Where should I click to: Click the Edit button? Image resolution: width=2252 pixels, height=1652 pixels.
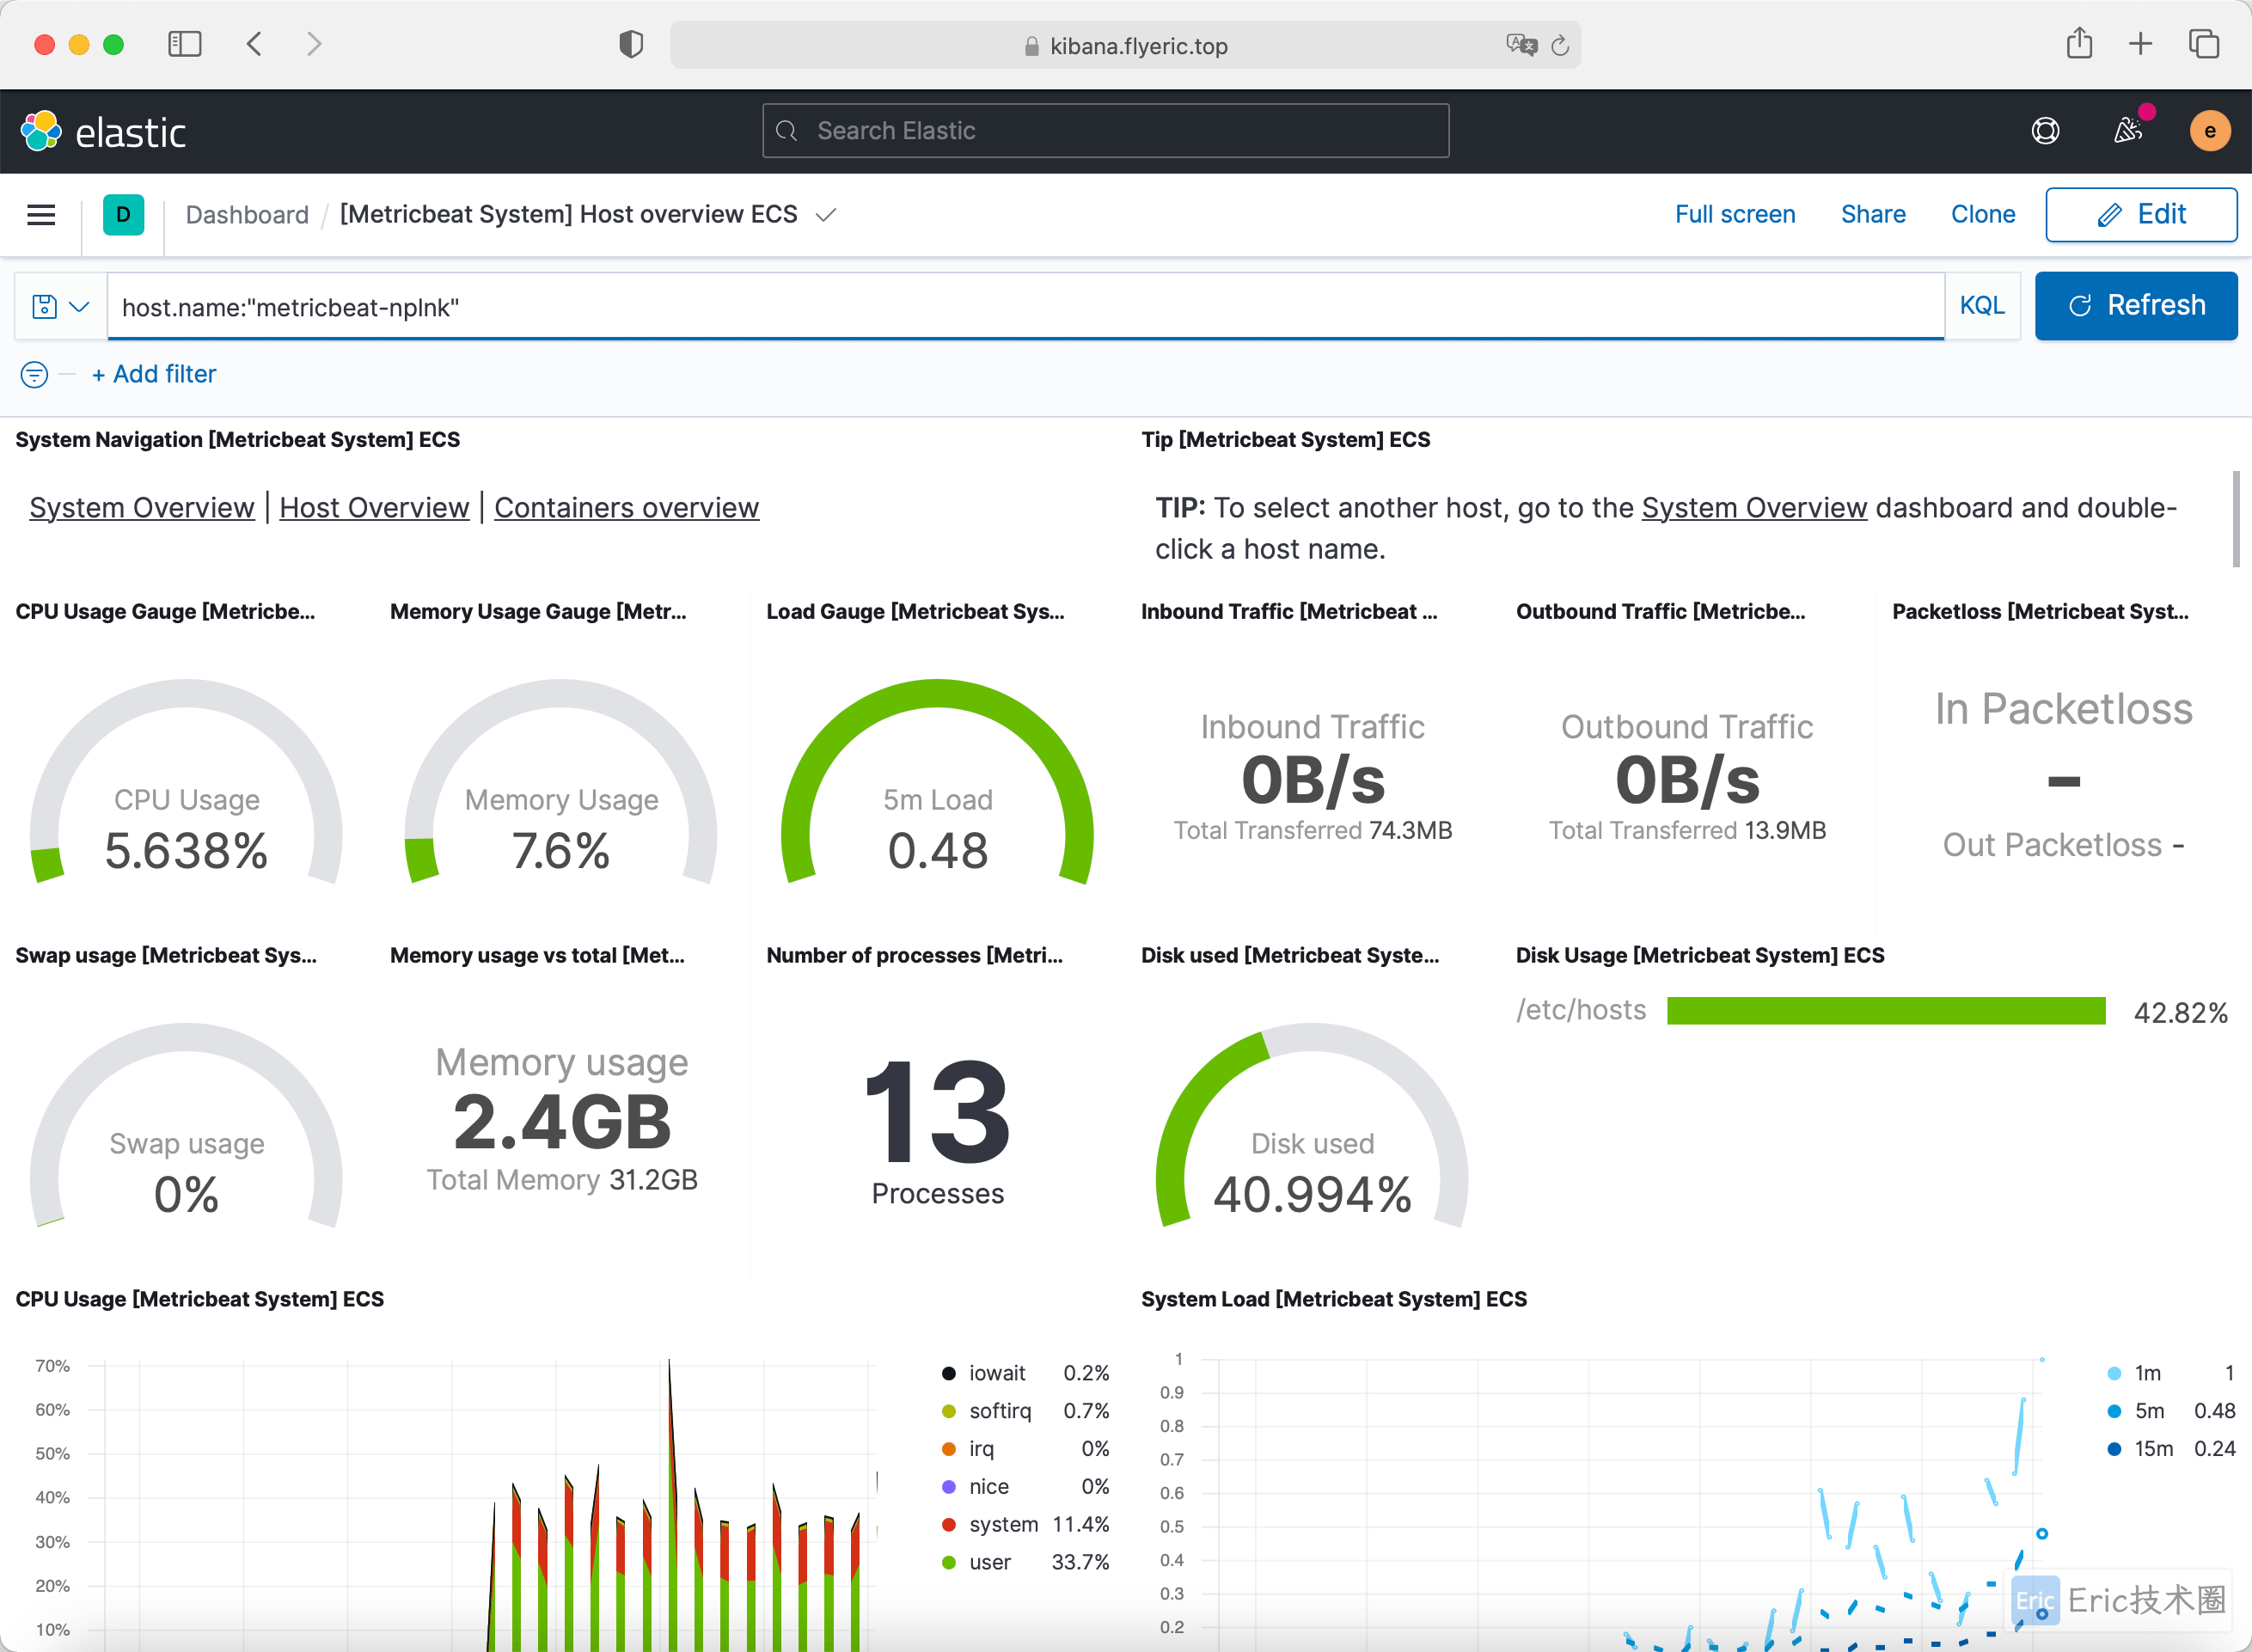pos(2141,215)
